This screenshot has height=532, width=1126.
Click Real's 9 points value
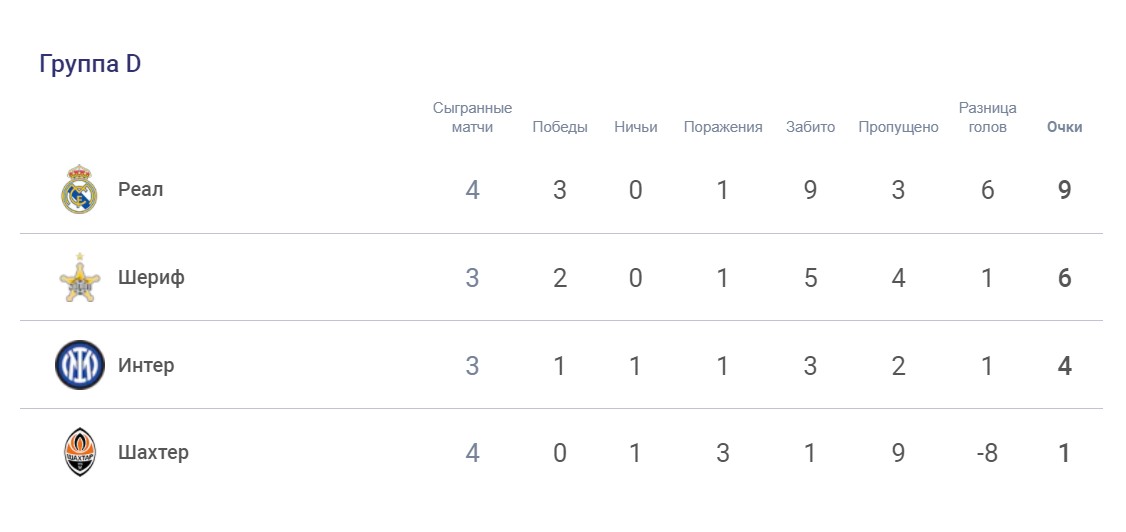(1065, 190)
